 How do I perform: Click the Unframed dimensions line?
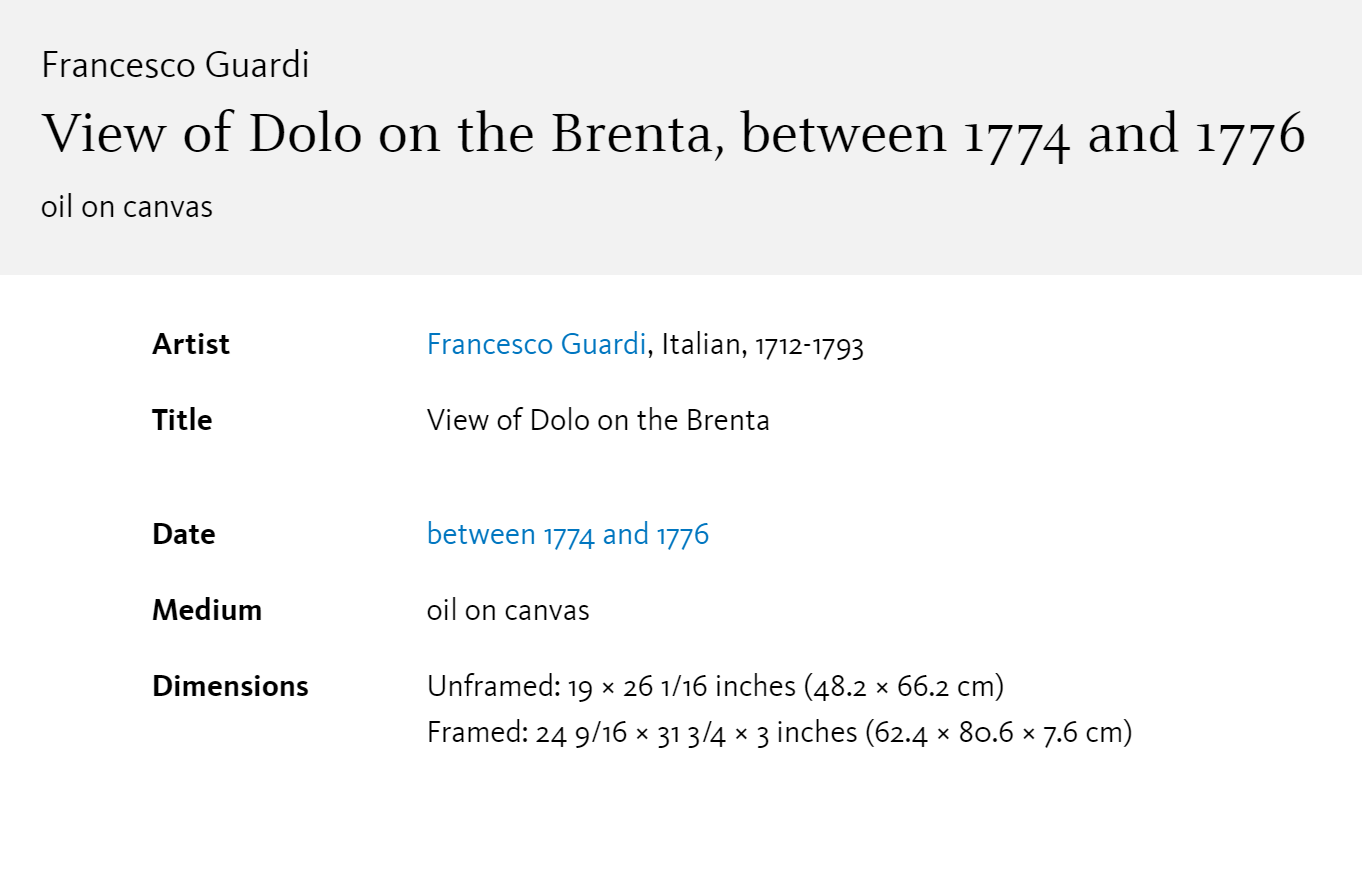pyautogui.click(x=715, y=687)
